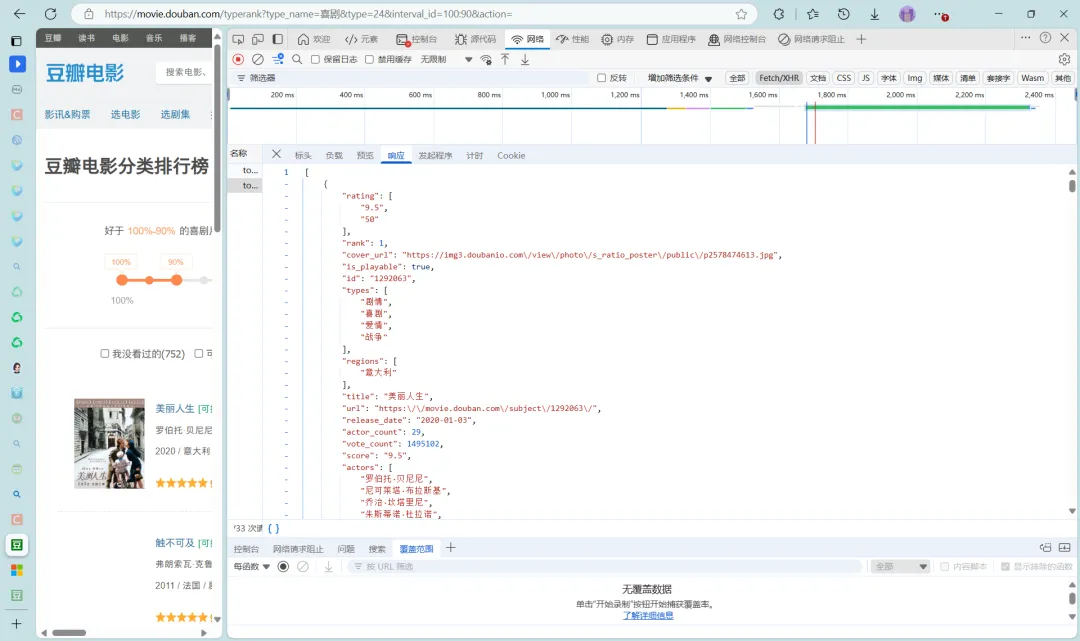Image resolution: width=1080 pixels, height=641 pixels.
Task: Toggle device emulation mode icon
Action: [x=258, y=39]
